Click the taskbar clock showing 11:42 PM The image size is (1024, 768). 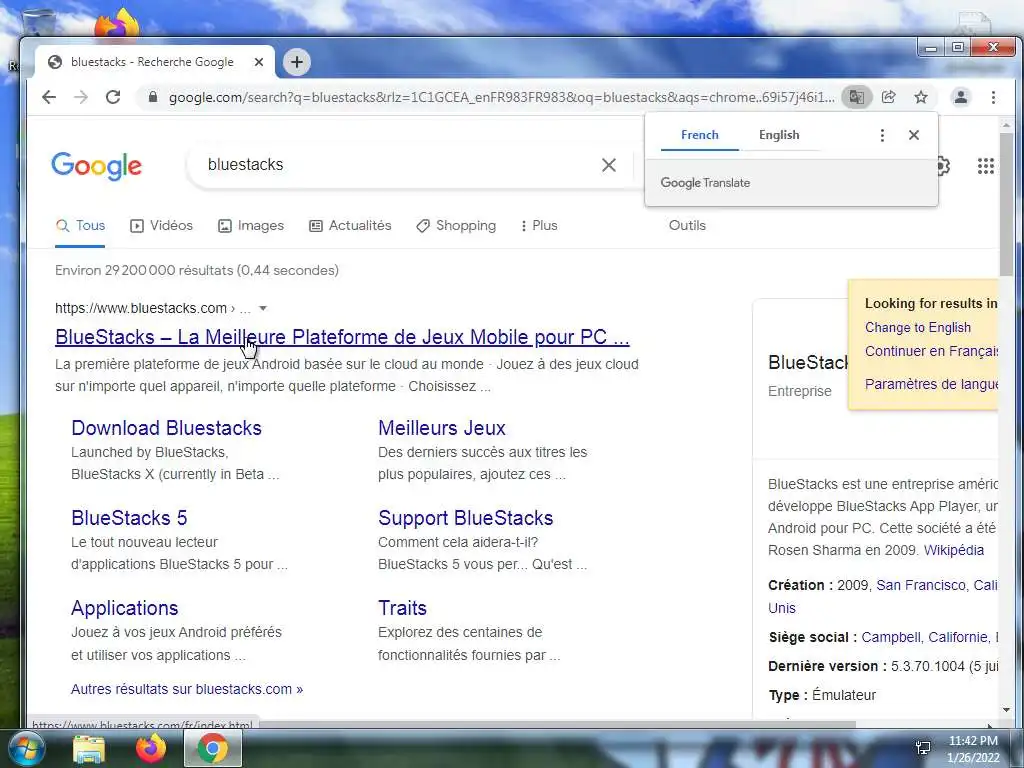pyautogui.click(x=973, y=741)
